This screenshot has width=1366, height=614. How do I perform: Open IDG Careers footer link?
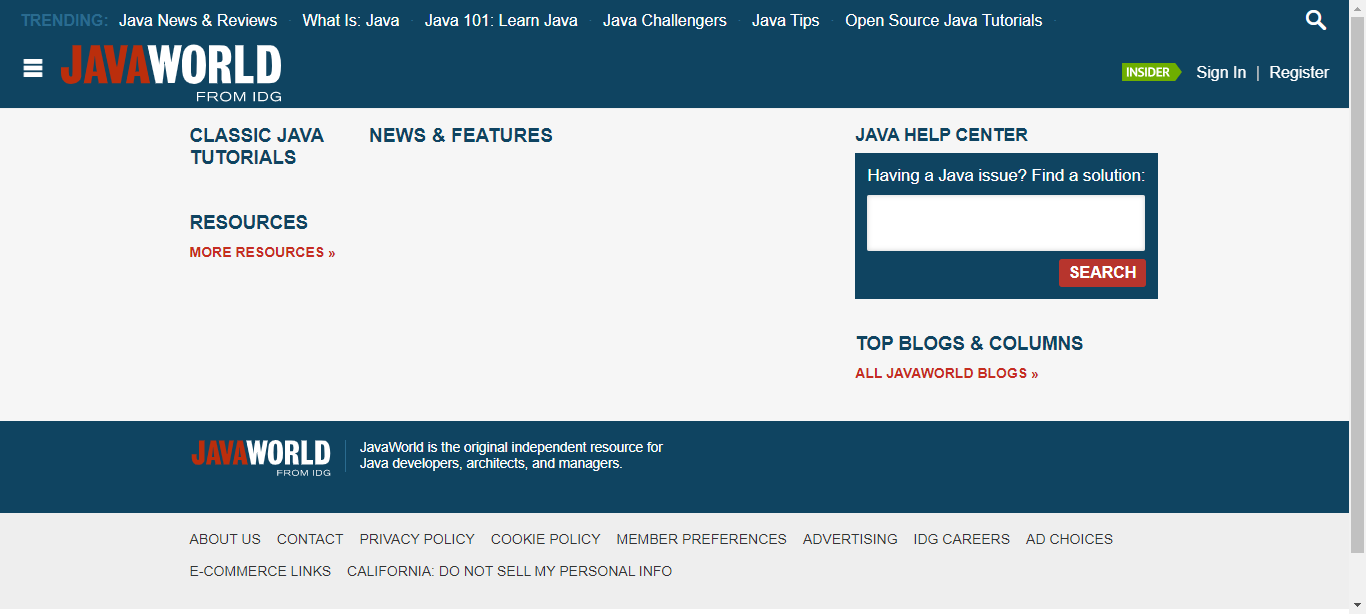pos(962,539)
